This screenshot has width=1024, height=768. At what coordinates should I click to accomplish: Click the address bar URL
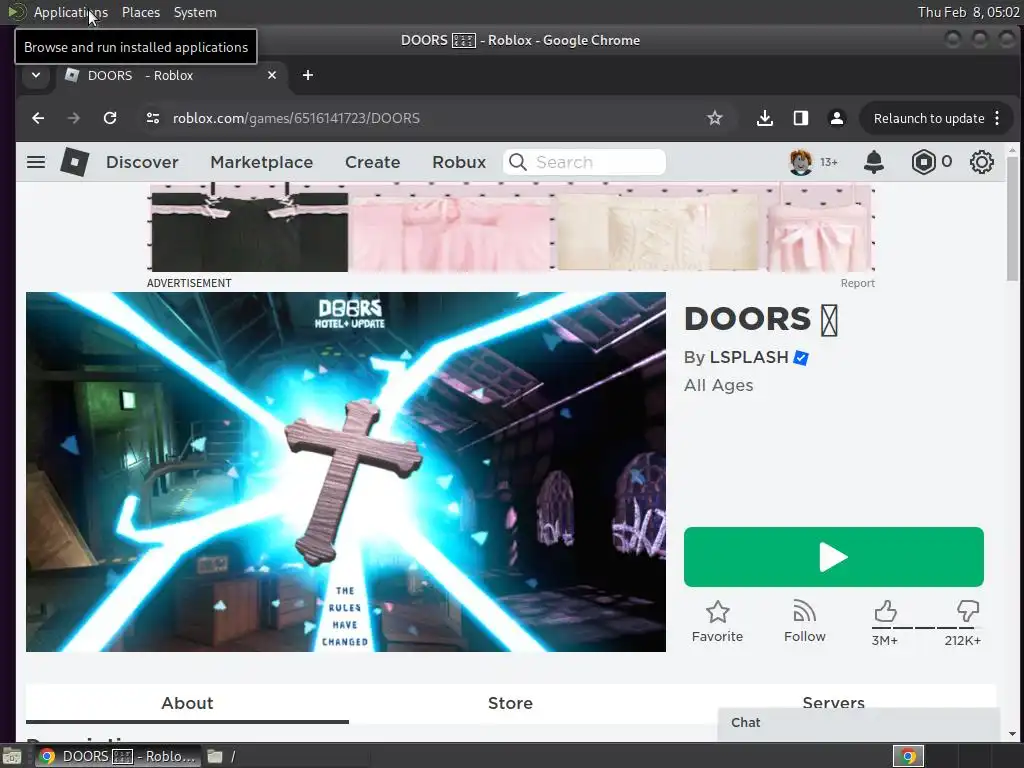click(296, 118)
